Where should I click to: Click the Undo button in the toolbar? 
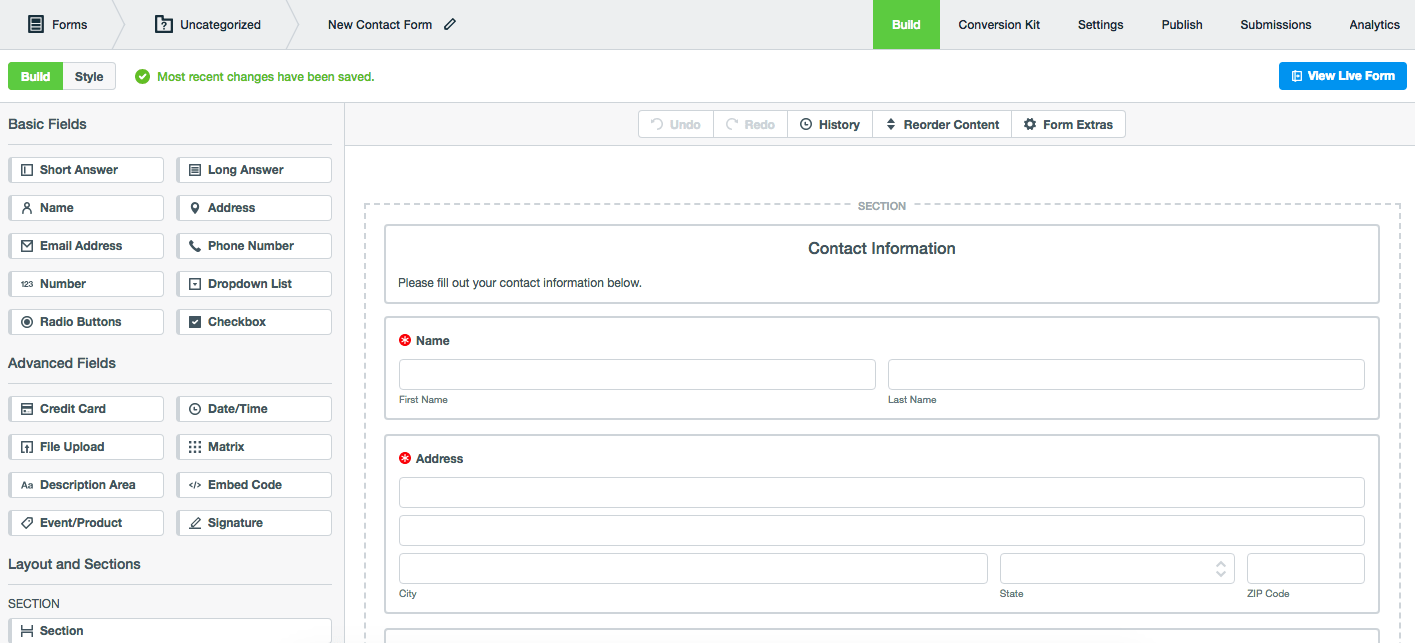675,124
